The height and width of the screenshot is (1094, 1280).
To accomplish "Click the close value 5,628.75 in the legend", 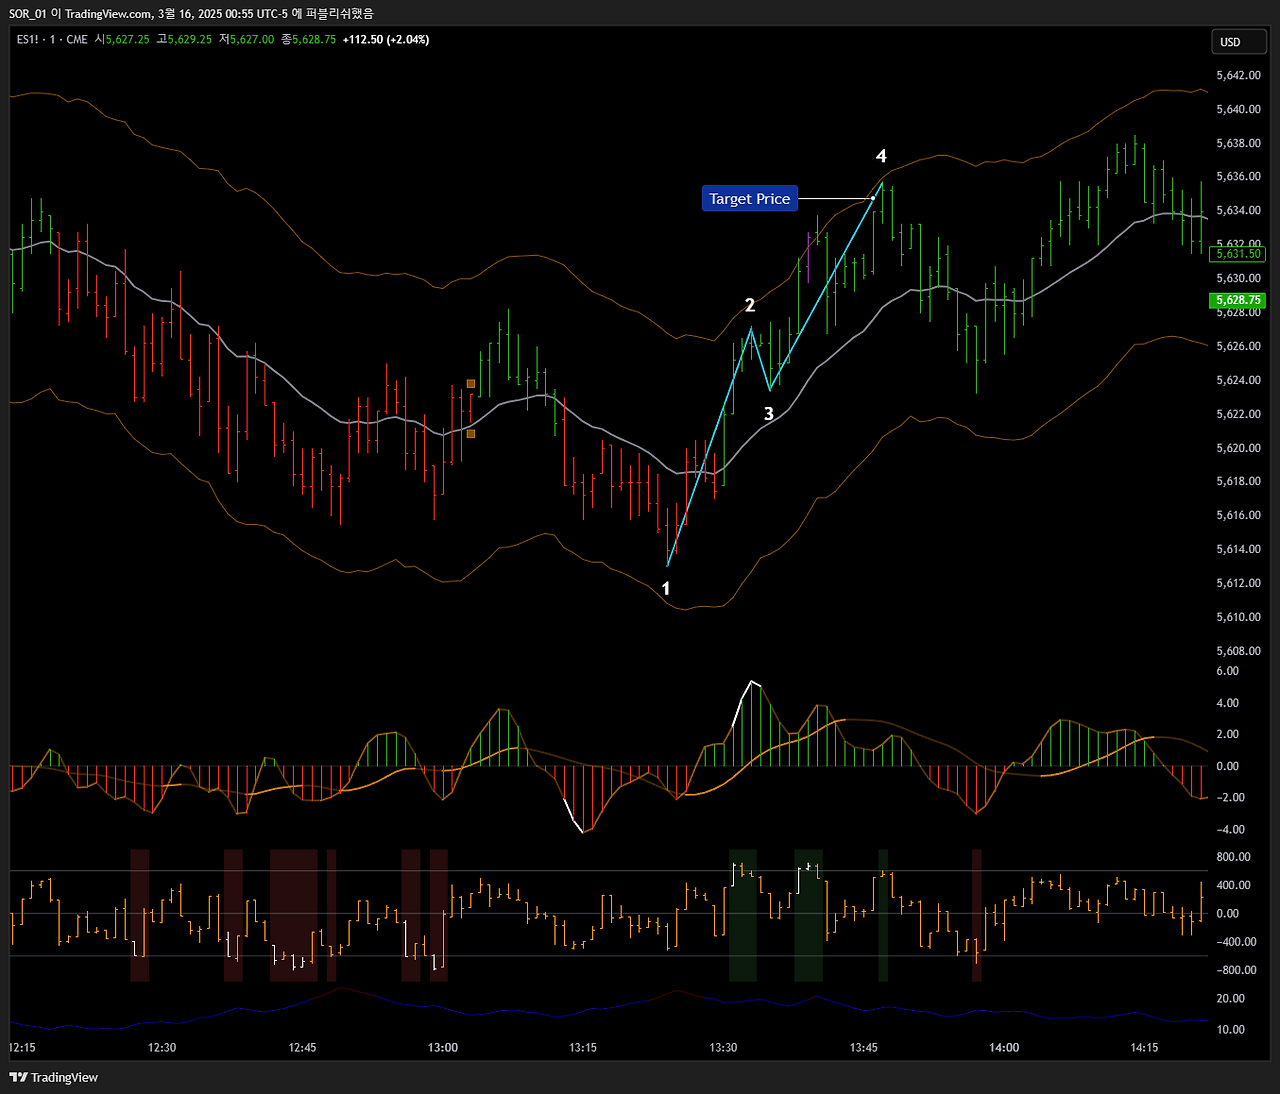I will click(314, 40).
